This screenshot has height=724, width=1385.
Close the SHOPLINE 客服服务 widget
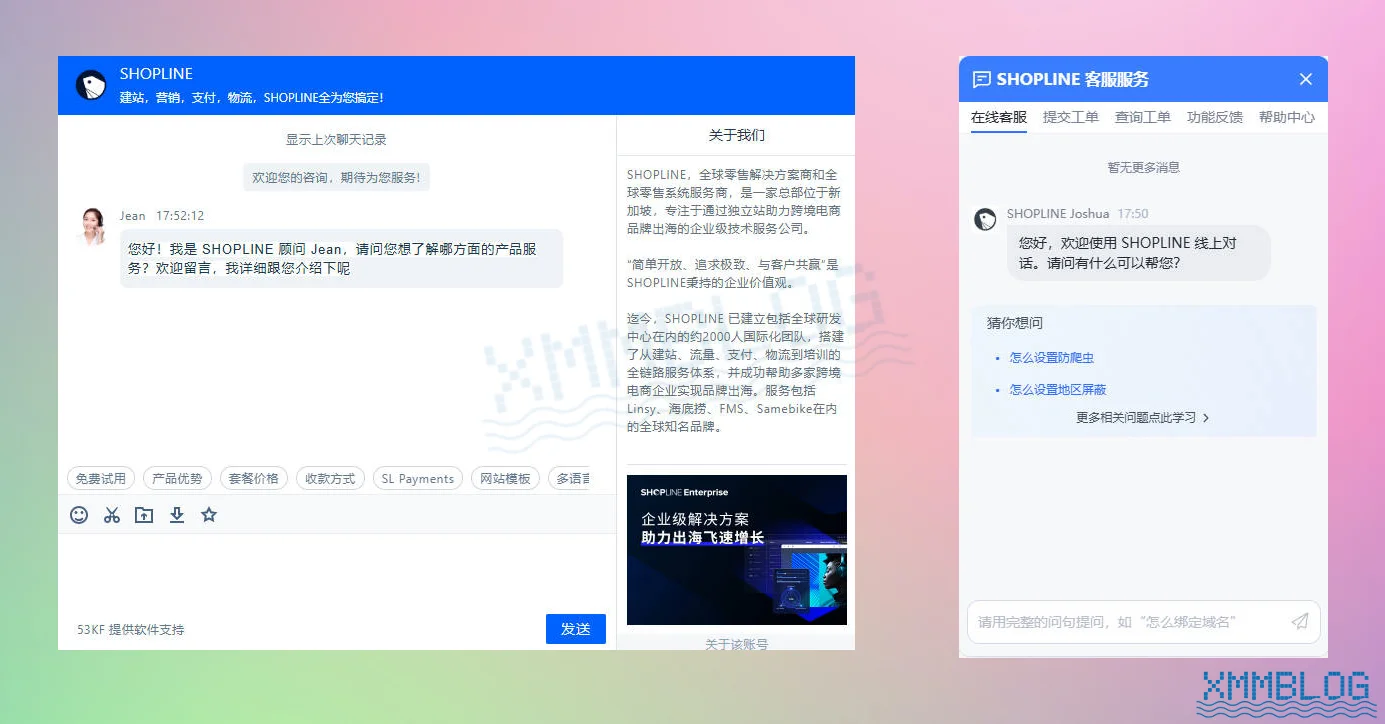click(x=1305, y=79)
